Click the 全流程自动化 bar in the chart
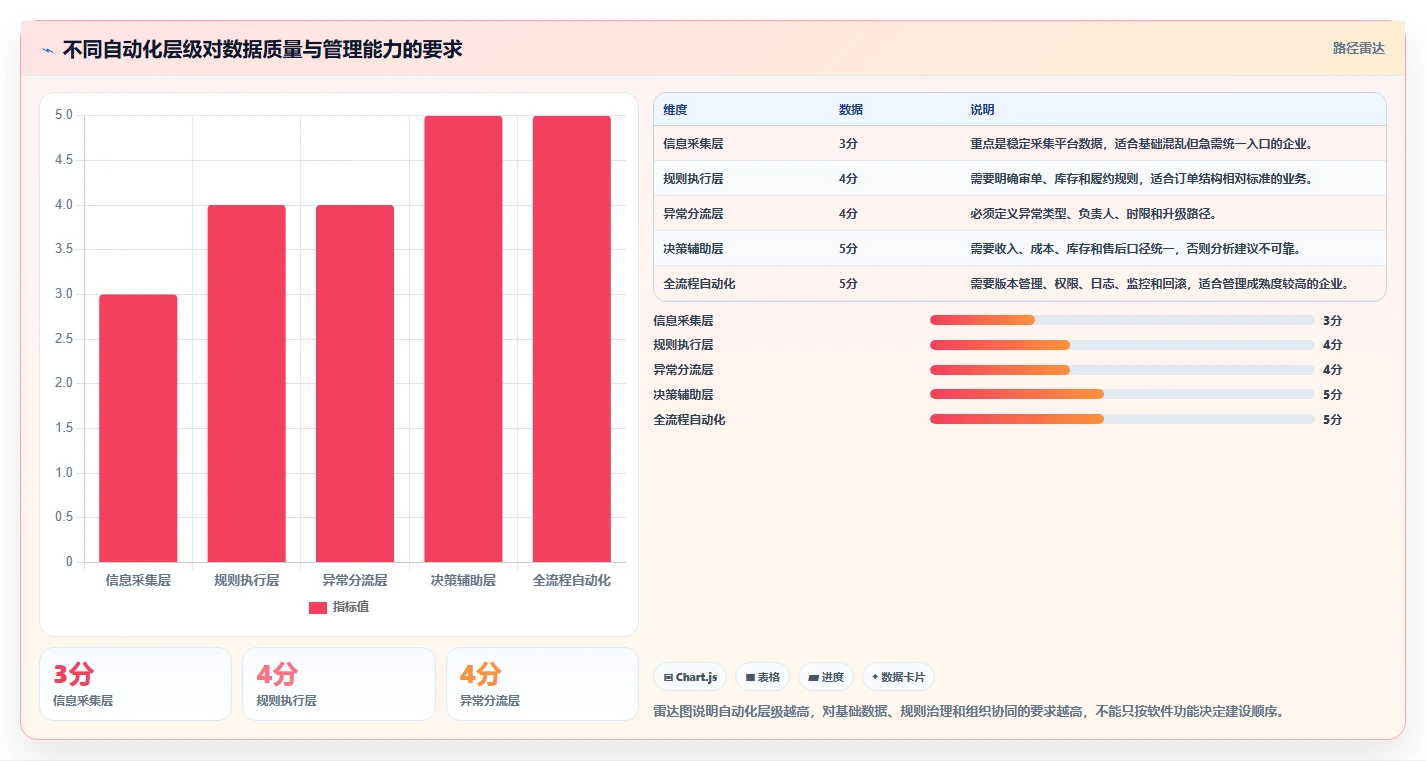The image size is (1426, 761). click(571, 339)
